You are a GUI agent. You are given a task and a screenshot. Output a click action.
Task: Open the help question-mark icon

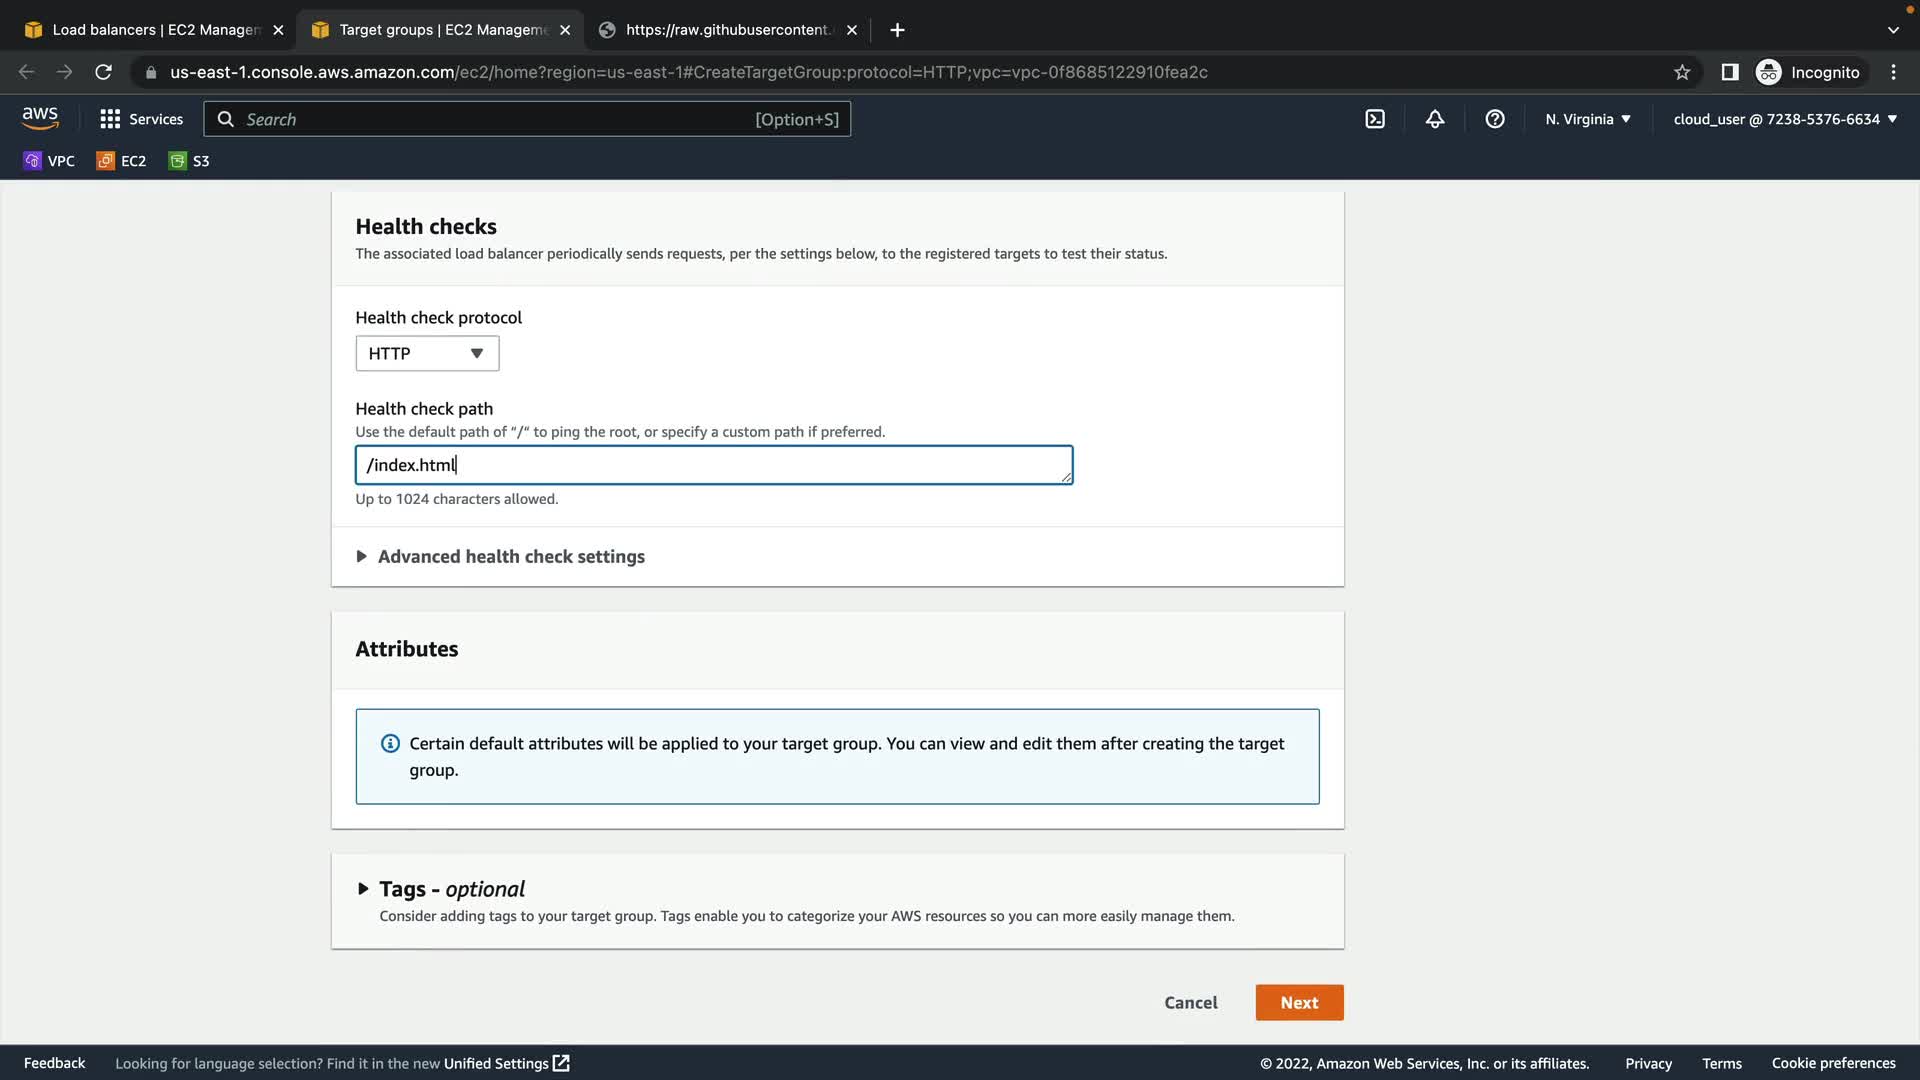pos(1495,119)
